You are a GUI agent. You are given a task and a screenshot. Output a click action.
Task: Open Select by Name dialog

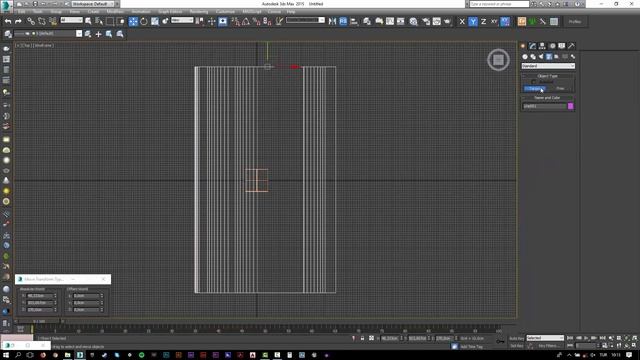pyautogui.click(x=99, y=21)
